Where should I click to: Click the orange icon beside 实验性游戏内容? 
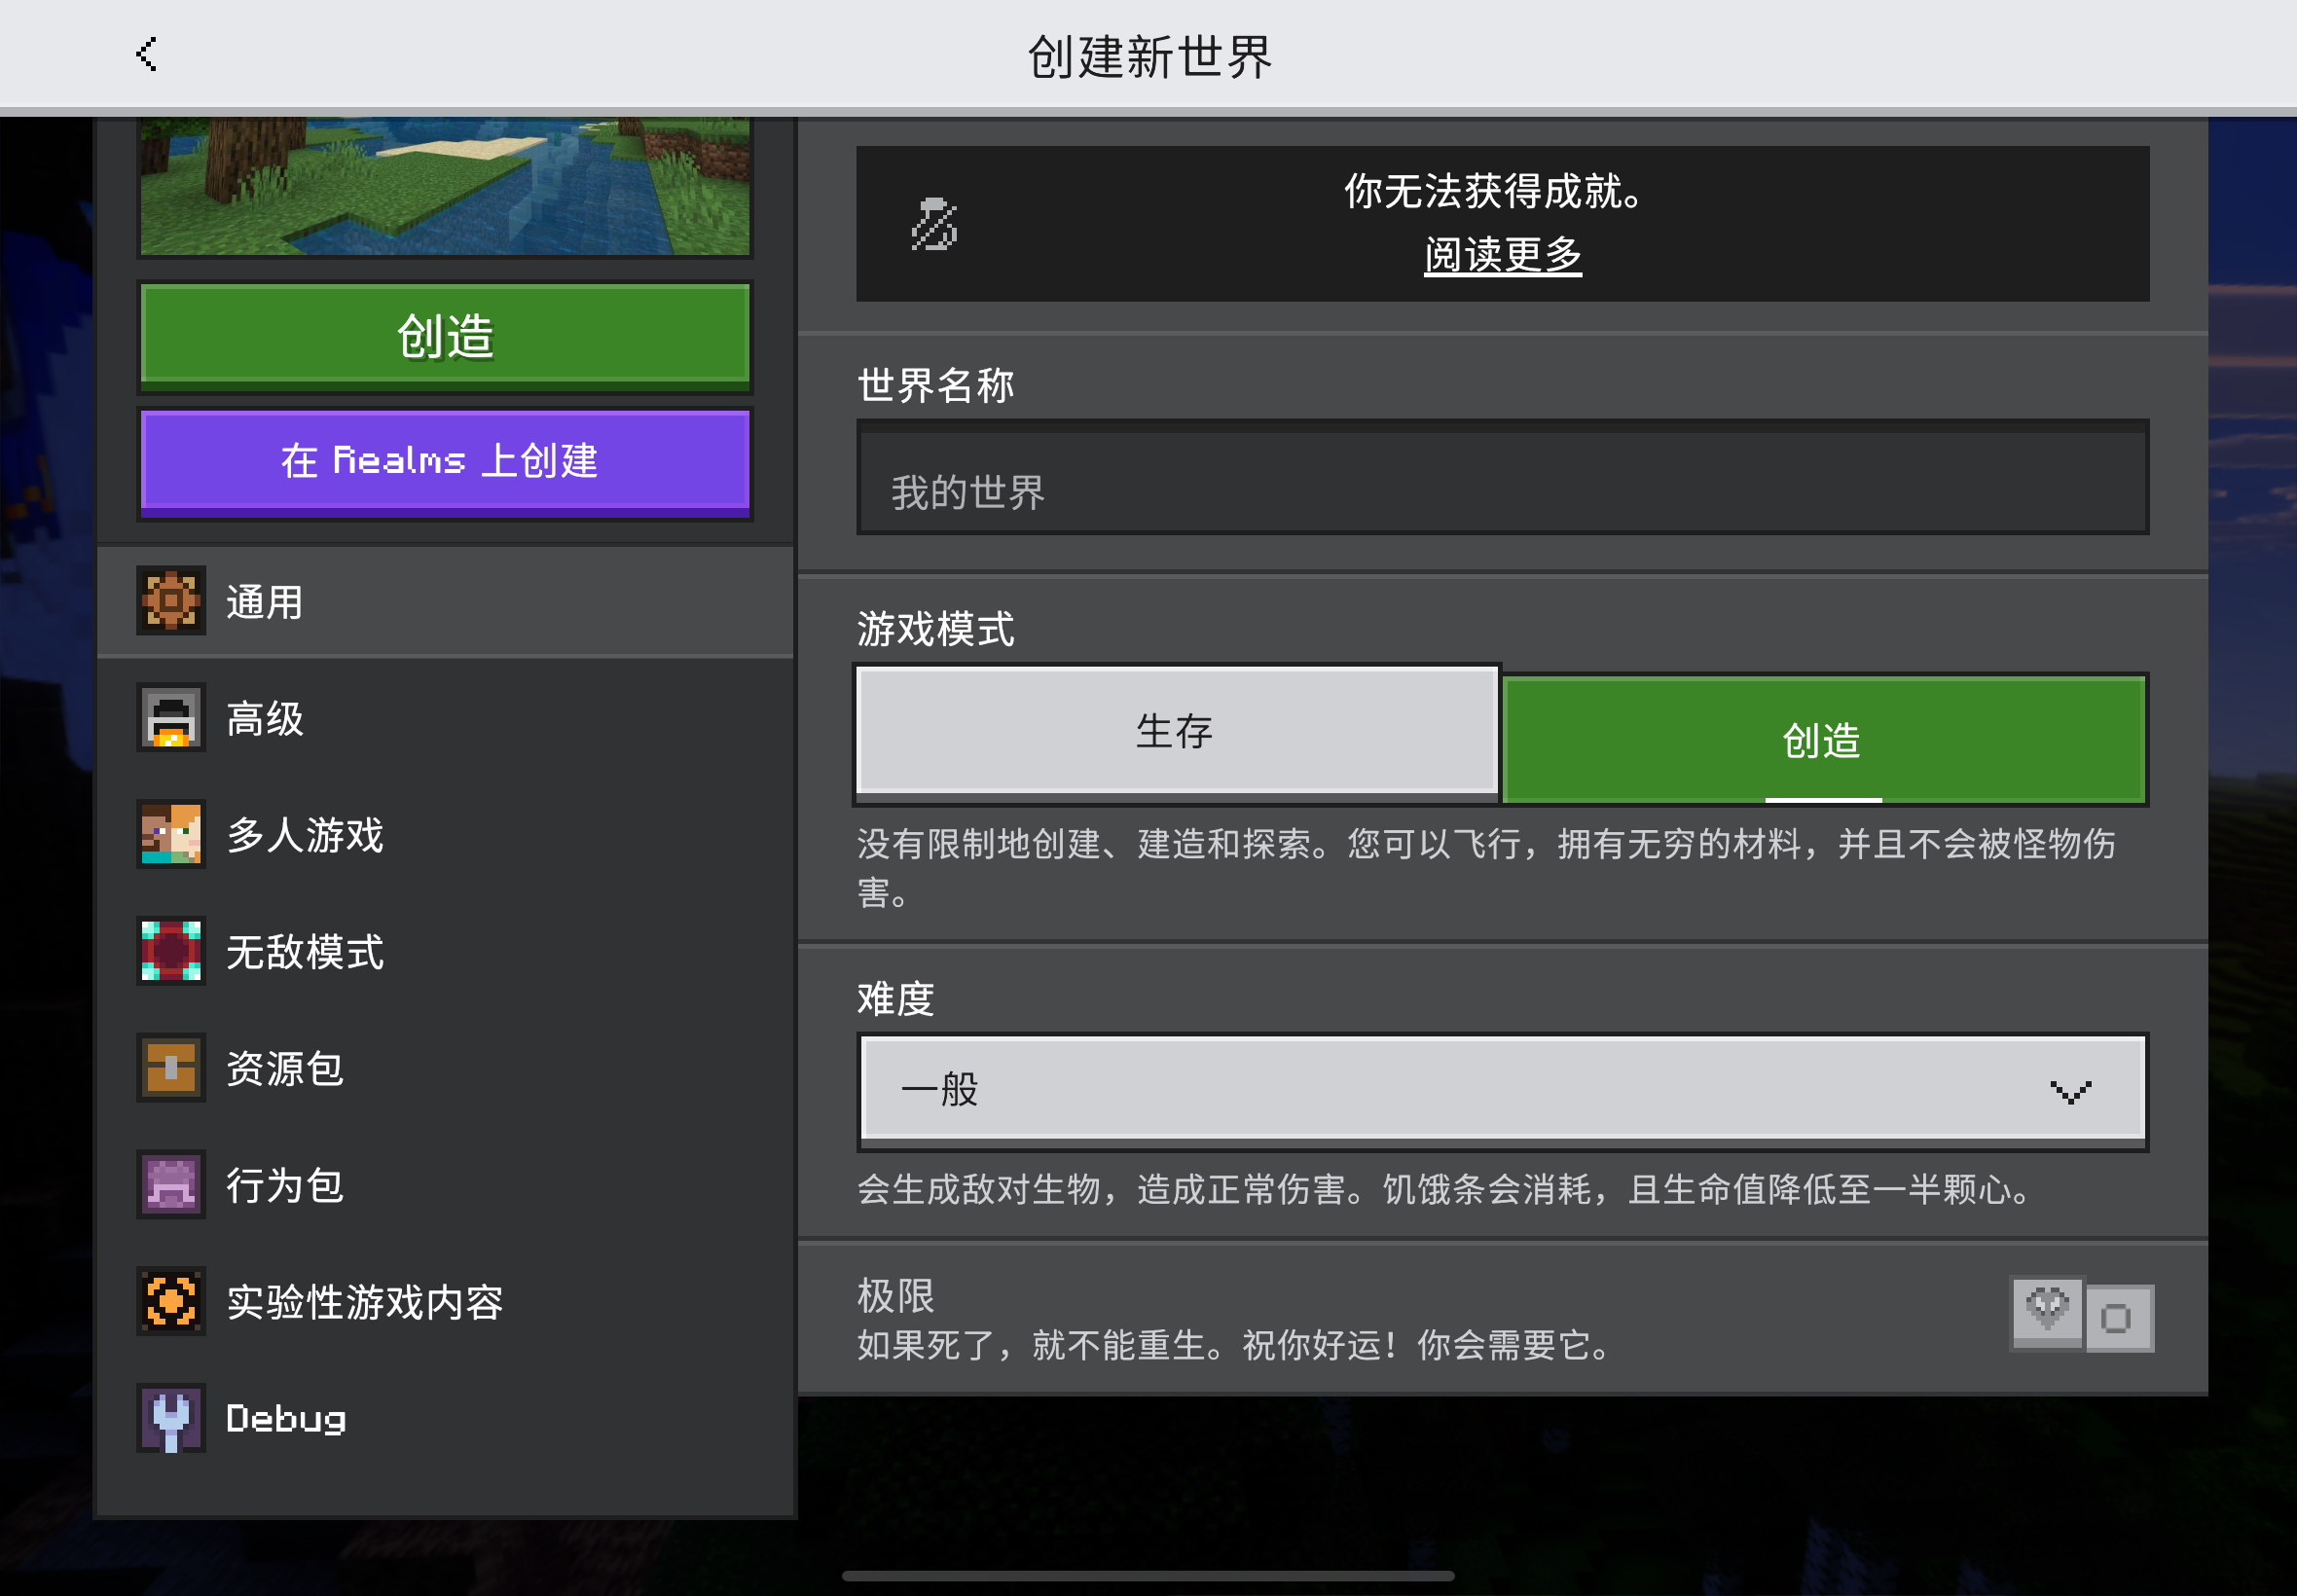171,1301
